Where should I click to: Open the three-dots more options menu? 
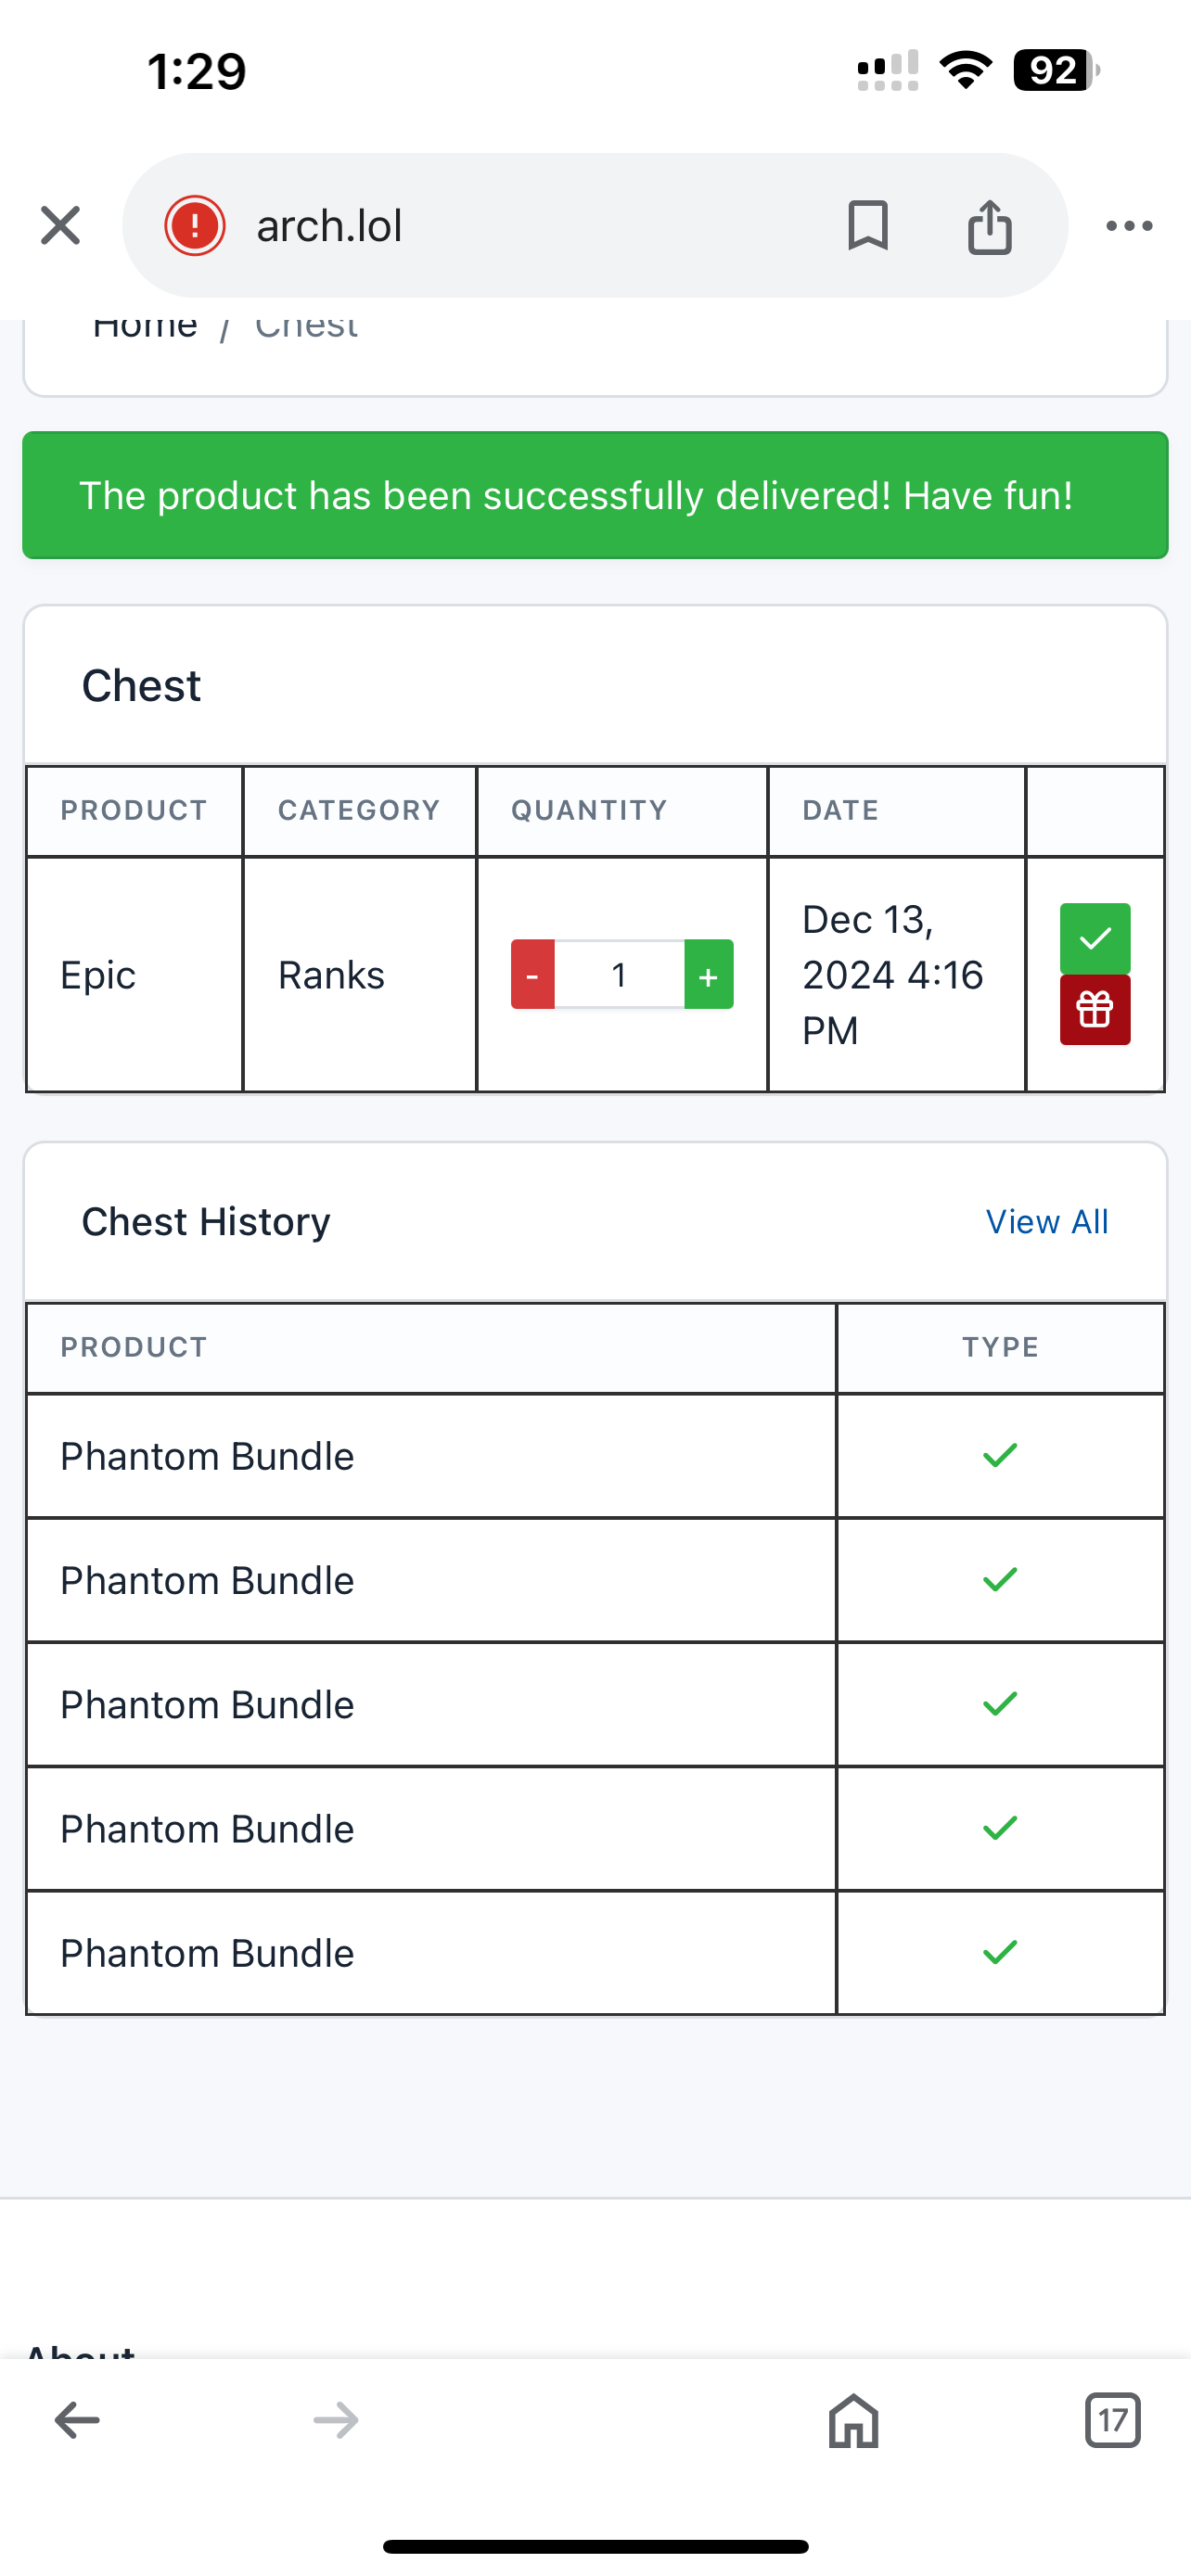[x=1129, y=226]
